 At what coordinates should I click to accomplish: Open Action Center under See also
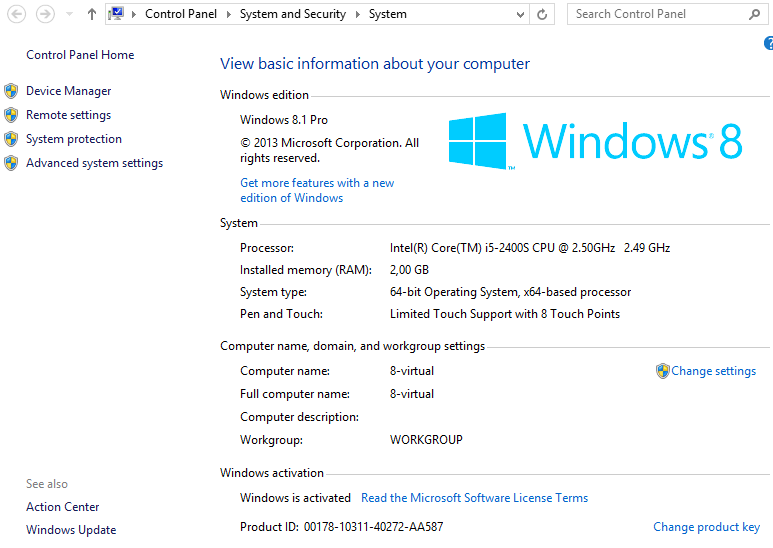(x=63, y=507)
